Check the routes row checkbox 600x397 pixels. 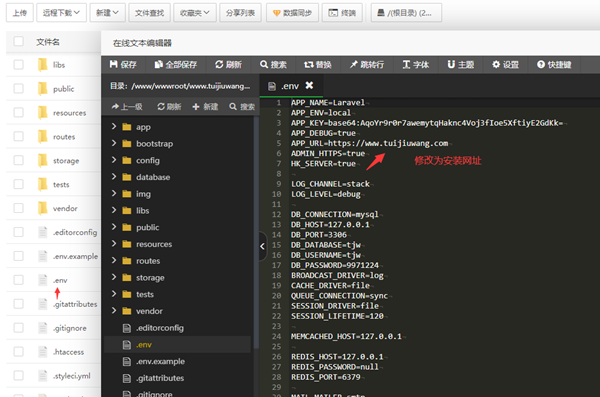tap(18, 136)
